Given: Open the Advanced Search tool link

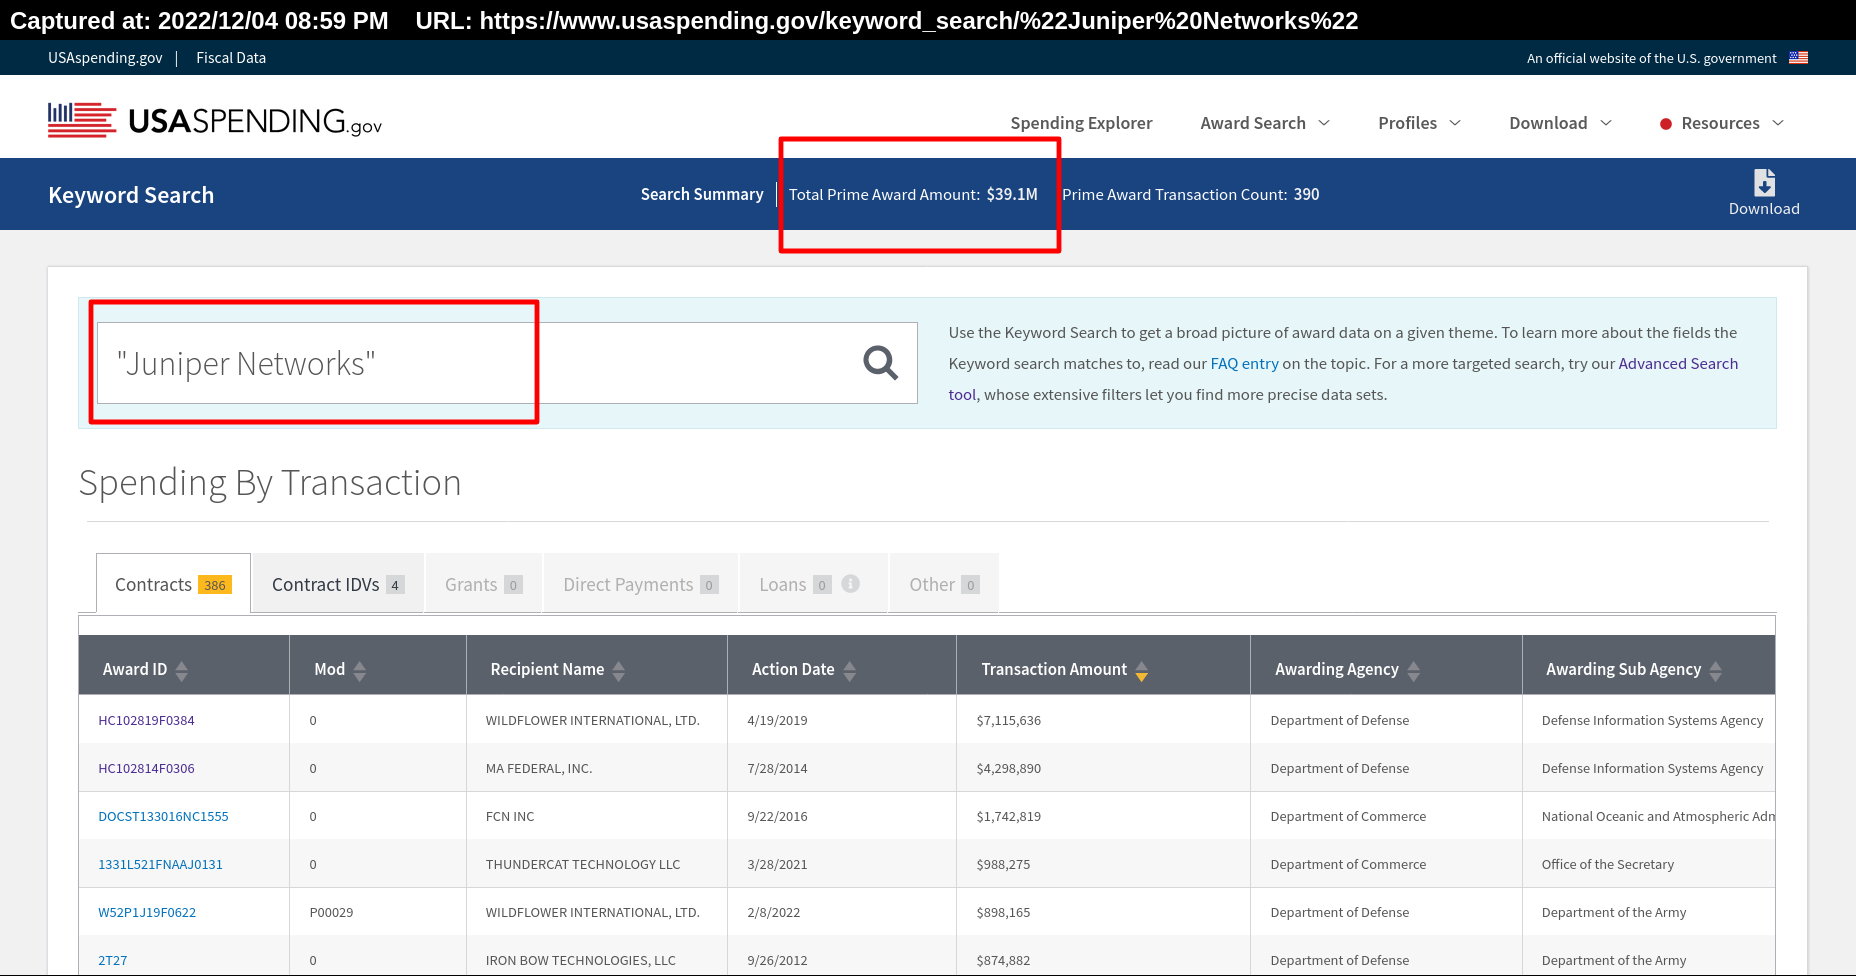Looking at the screenshot, I should 1678,364.
